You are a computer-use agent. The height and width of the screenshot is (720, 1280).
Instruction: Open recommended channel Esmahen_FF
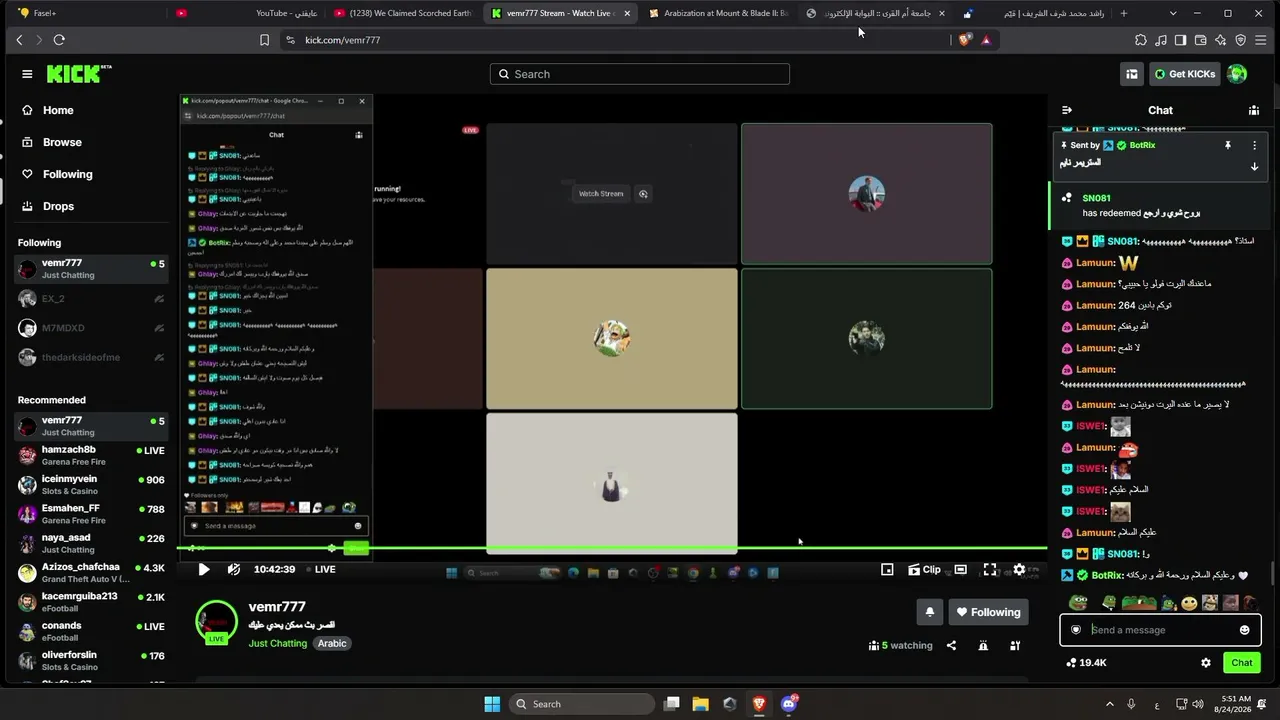[91, 514]
